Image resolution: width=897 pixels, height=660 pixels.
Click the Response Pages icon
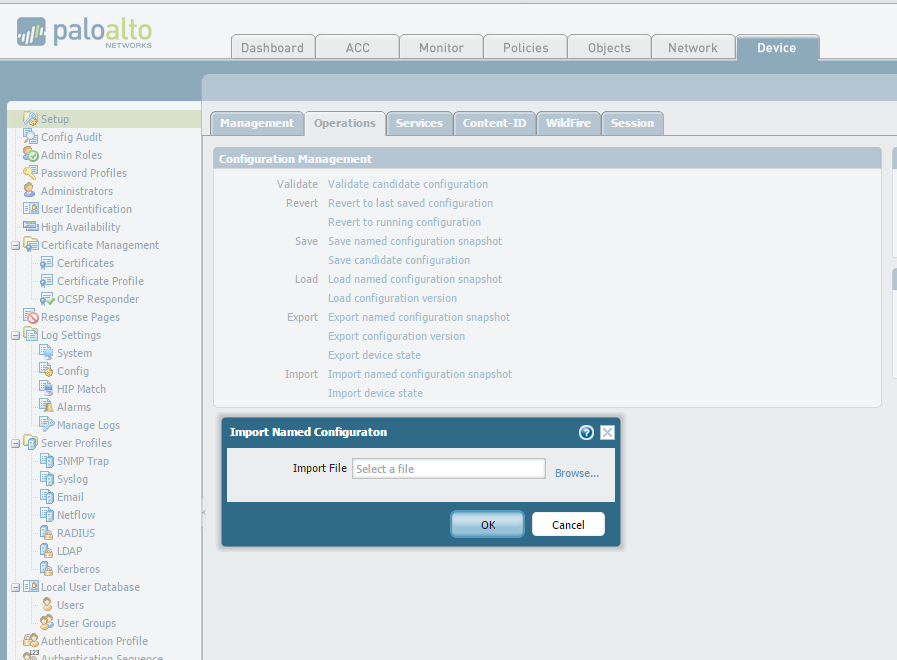click(30, 316)
